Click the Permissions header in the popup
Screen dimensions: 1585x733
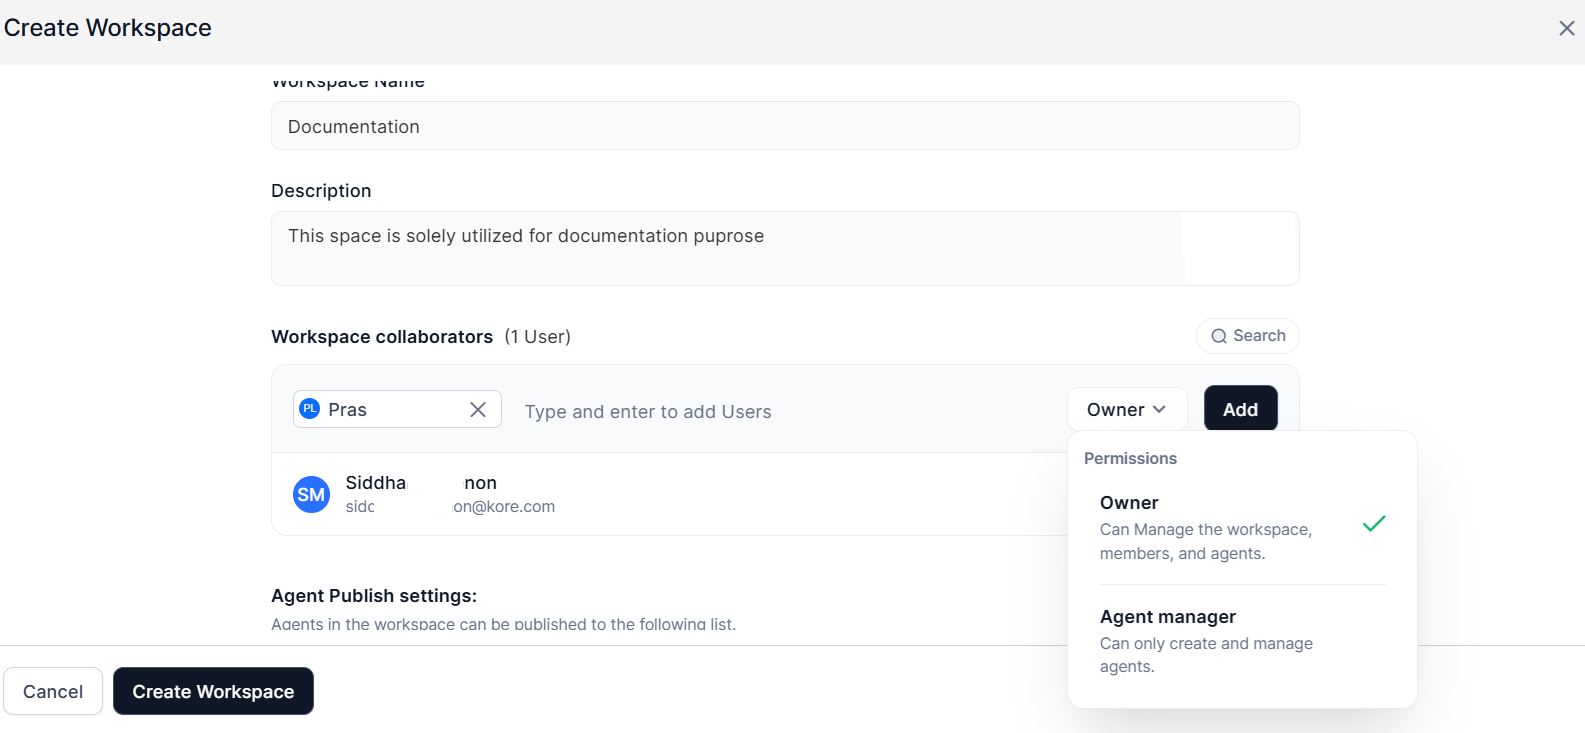1130,458
